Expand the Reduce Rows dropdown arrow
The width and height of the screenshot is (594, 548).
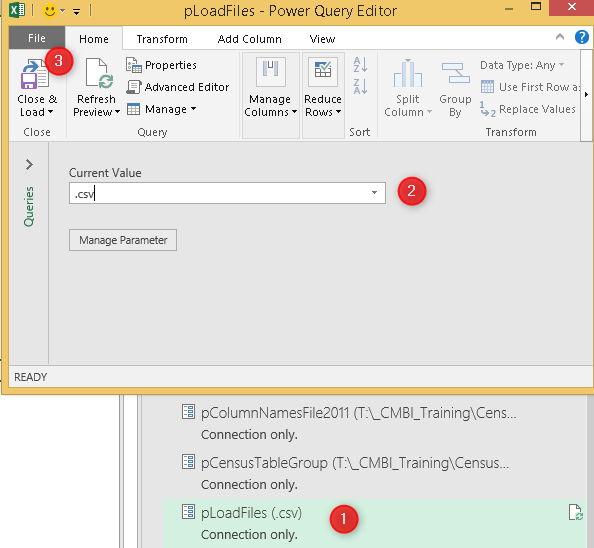tap(338, 112)
